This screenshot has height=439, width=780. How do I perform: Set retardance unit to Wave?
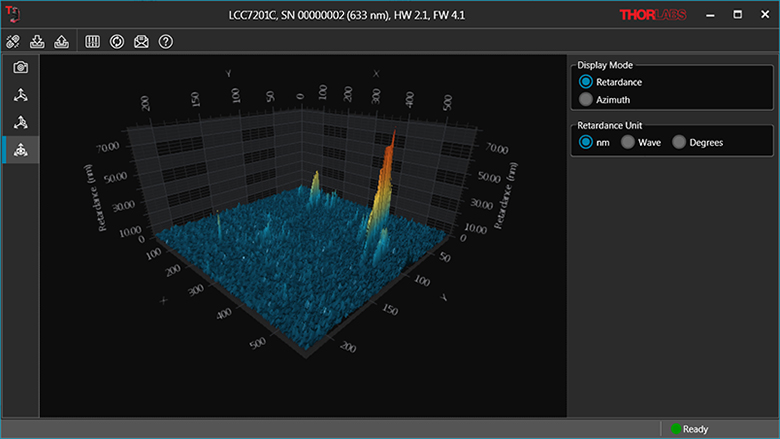coord(628,142)
